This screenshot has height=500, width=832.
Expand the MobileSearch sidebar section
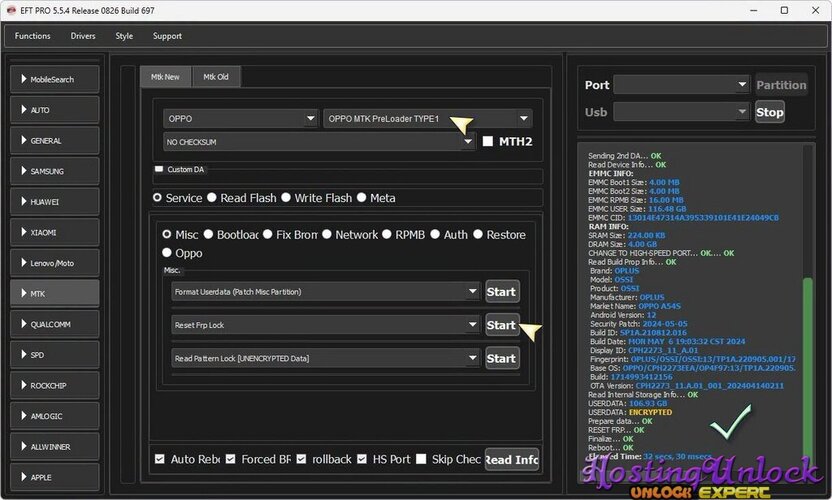pyautogui.click(x=54, y=79)
